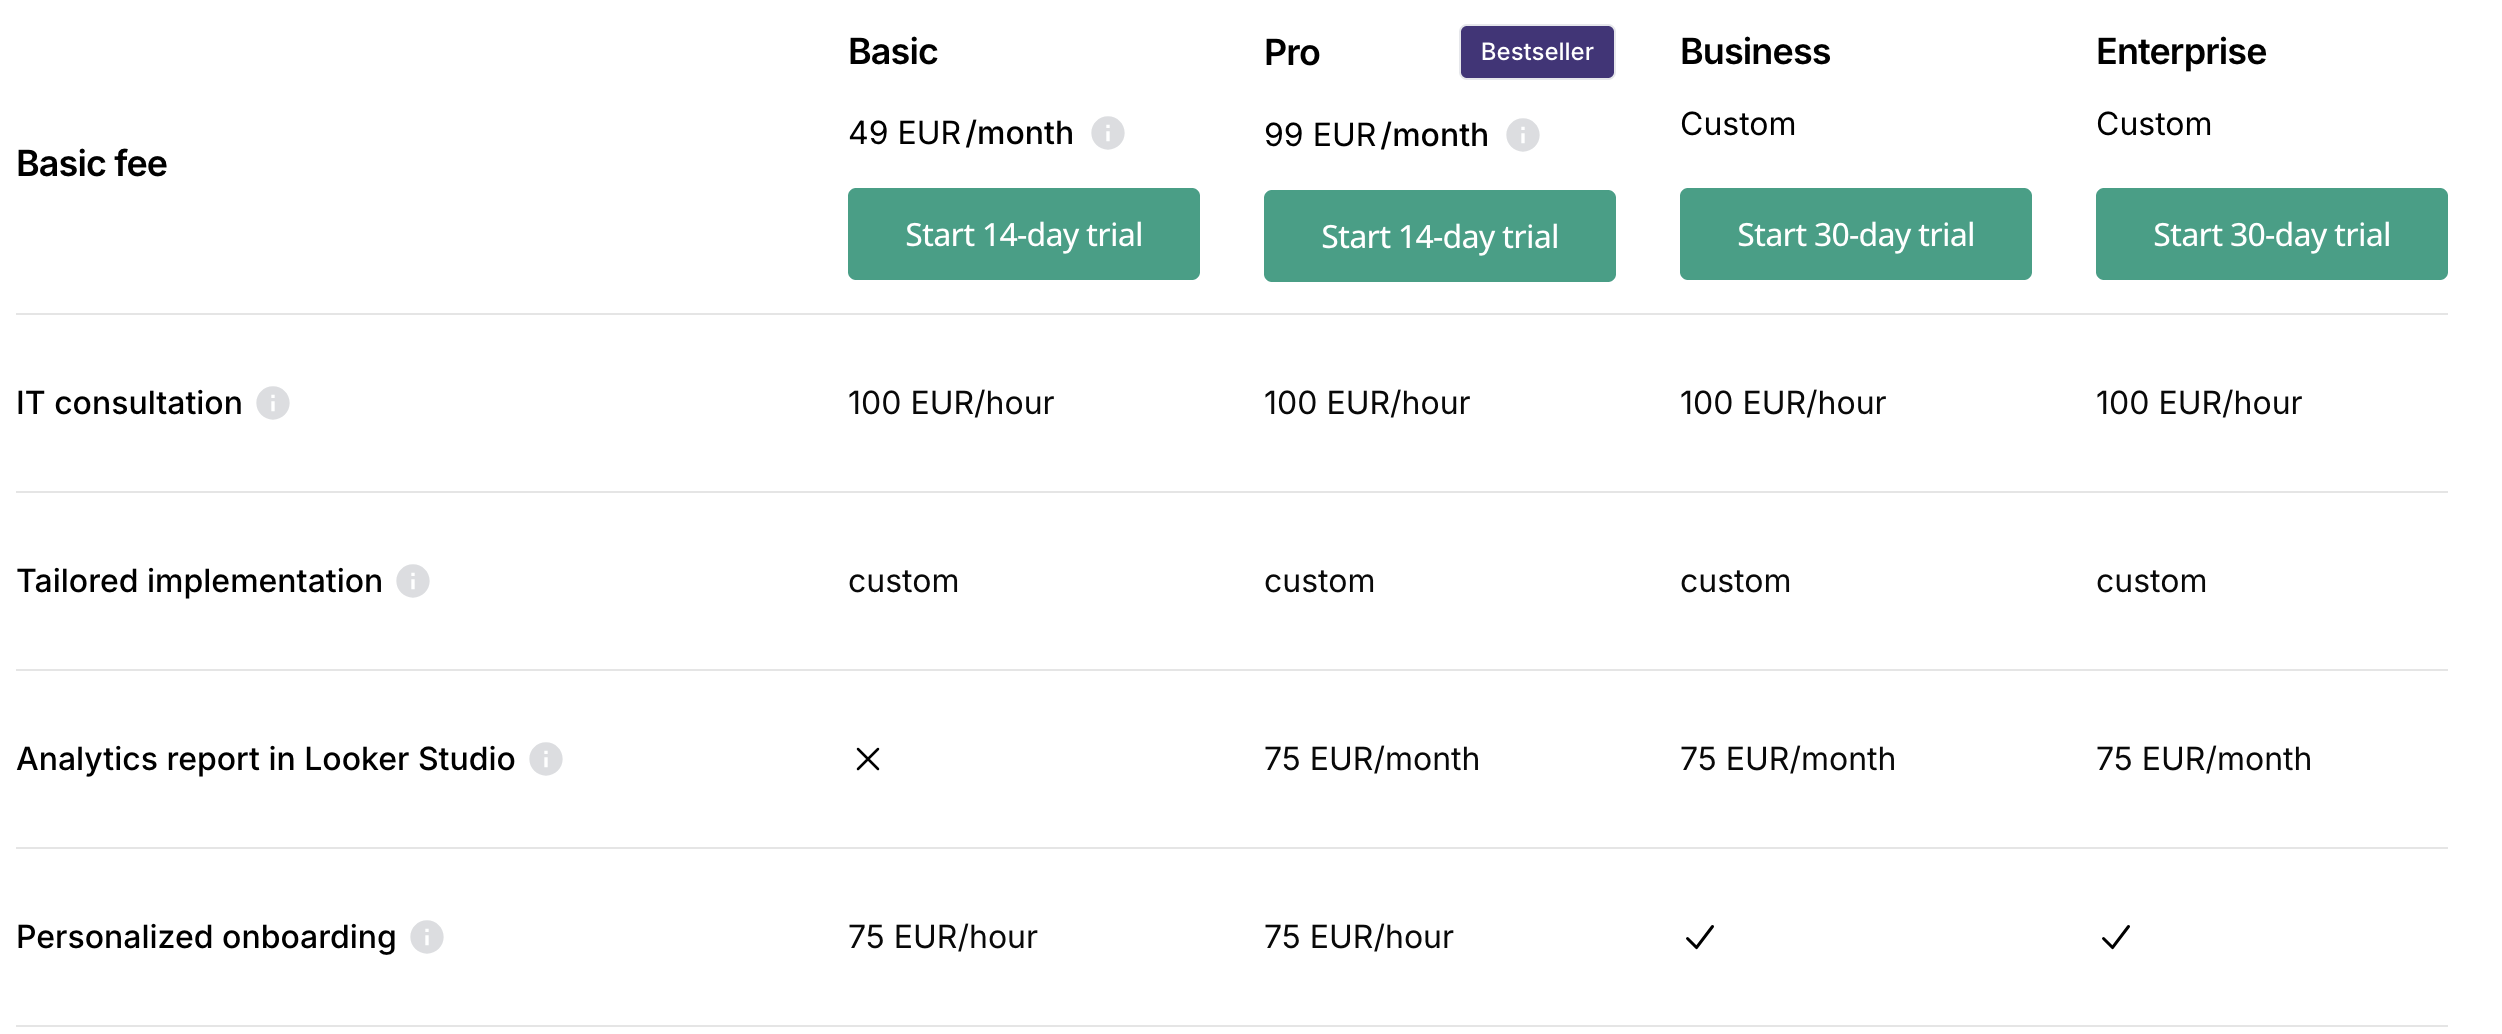Click the Personalized onboarding info icon
2502x1034 pixels.
click(427, 937)
